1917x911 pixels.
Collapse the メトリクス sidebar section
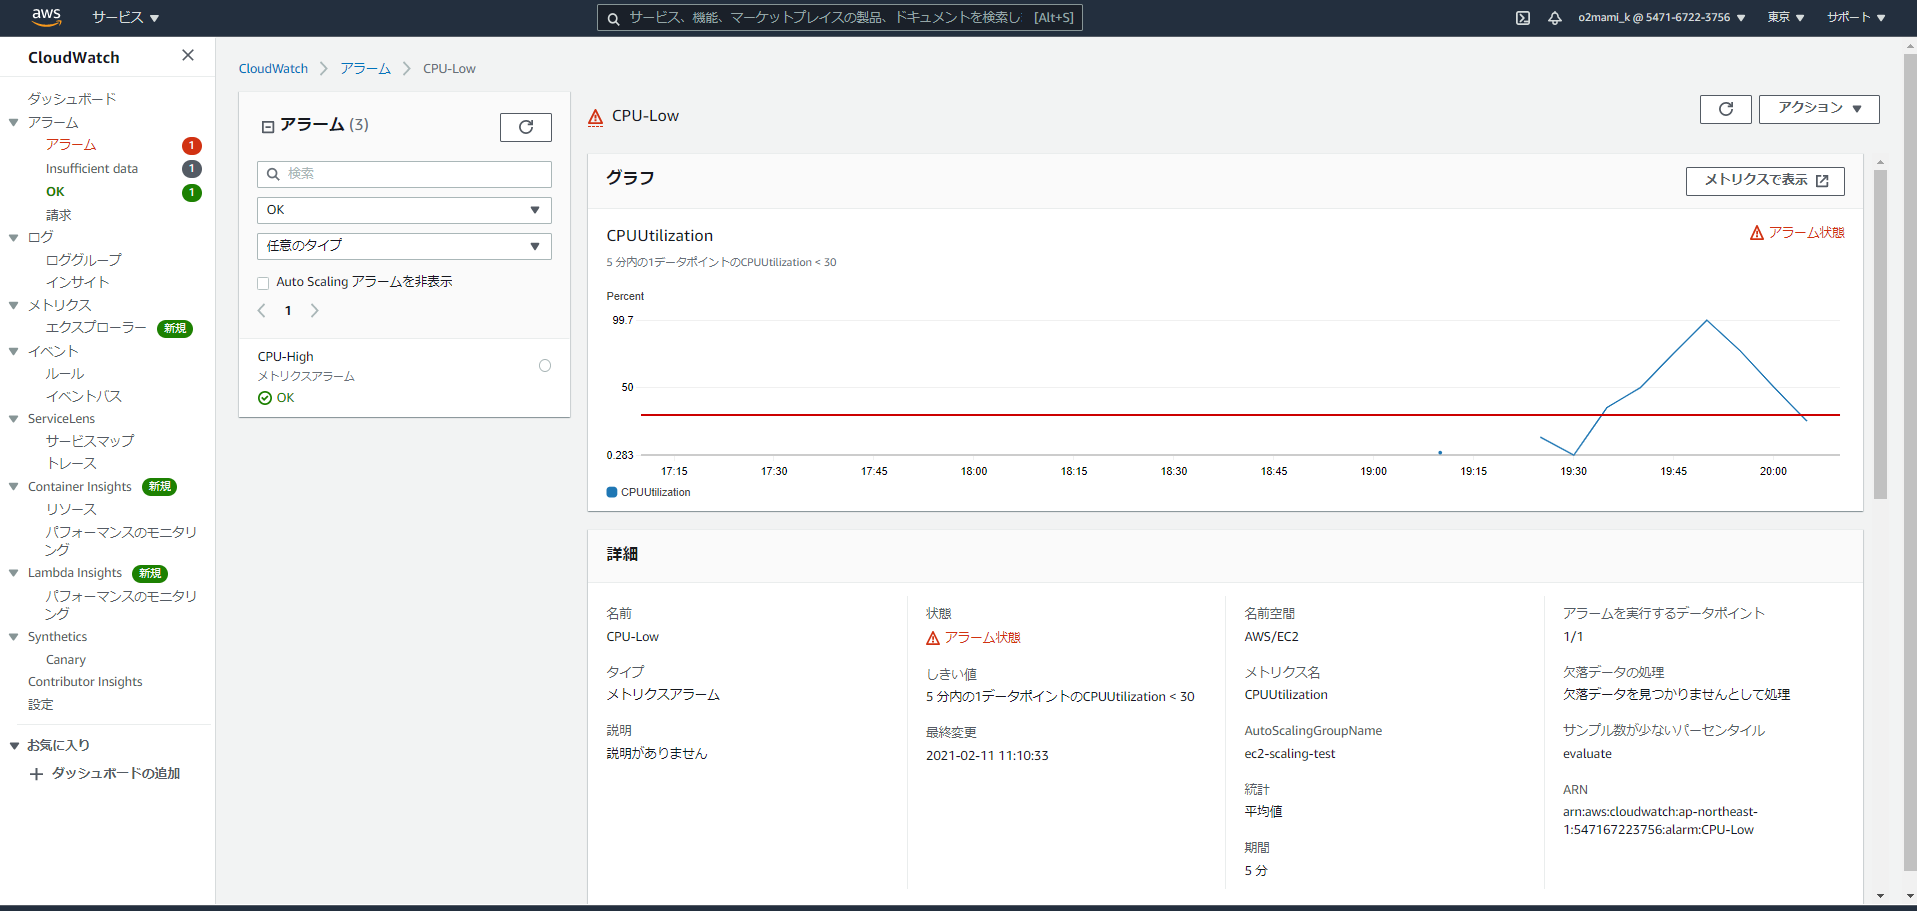click(x=14, y=305)
